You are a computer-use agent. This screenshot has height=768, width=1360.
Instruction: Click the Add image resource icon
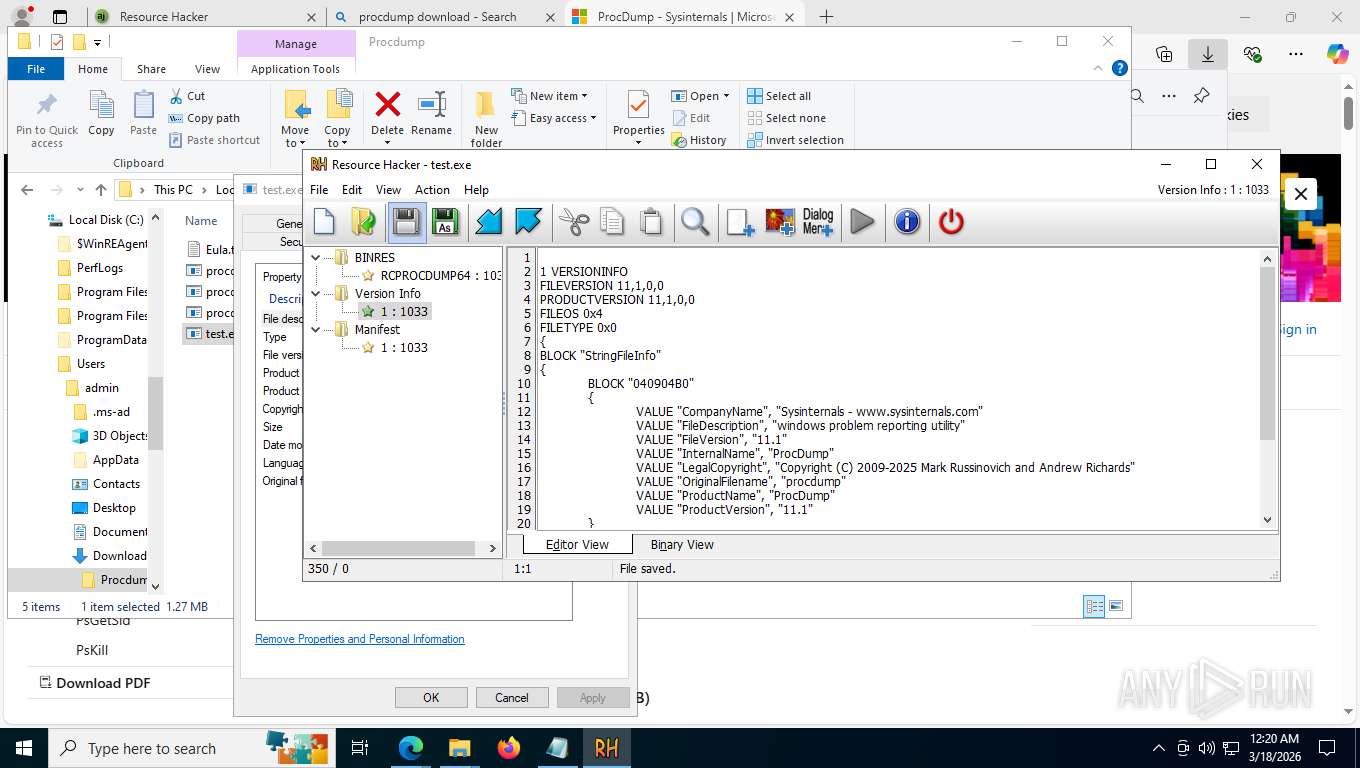(780, 222)
